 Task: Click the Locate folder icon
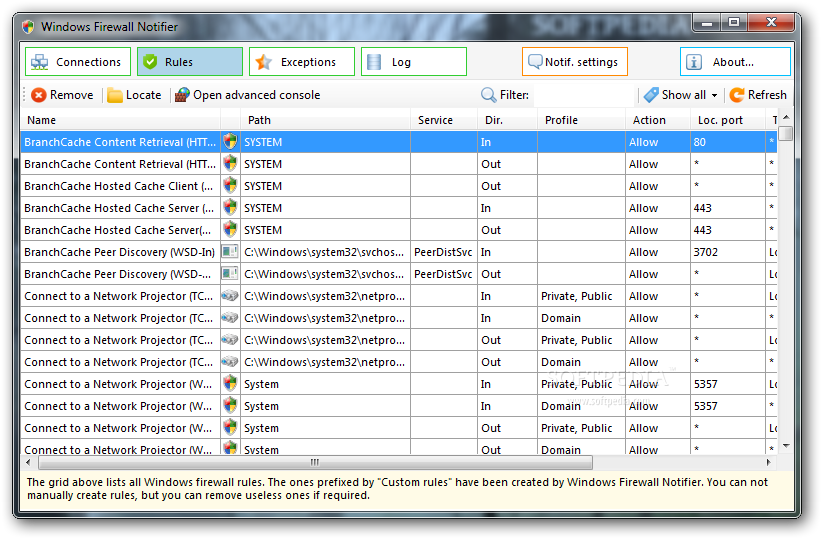click(115, 95)
